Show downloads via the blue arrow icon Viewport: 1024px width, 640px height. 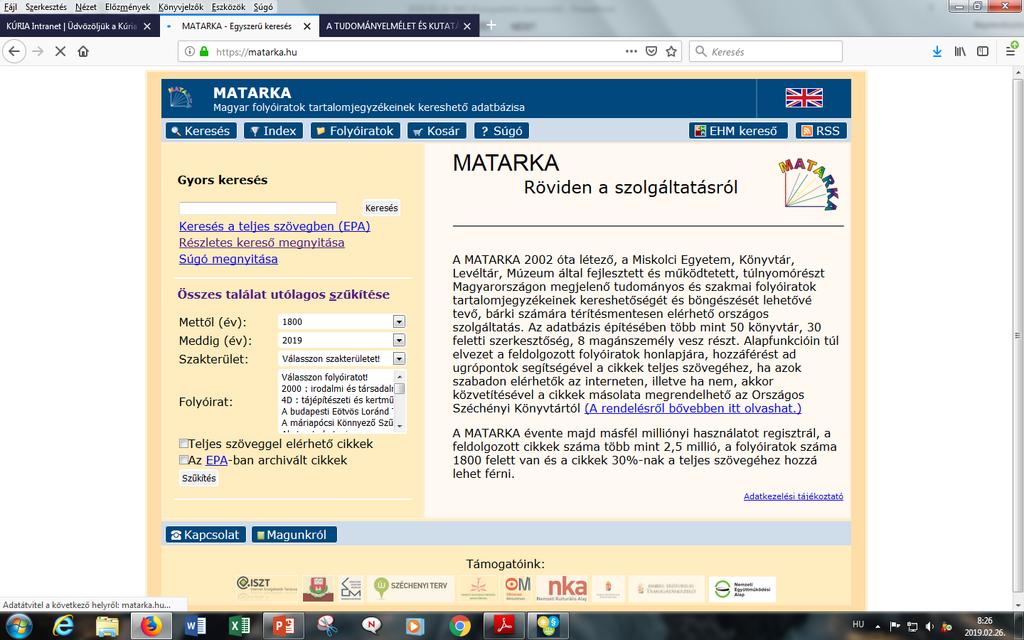click(x=937, y=52)
